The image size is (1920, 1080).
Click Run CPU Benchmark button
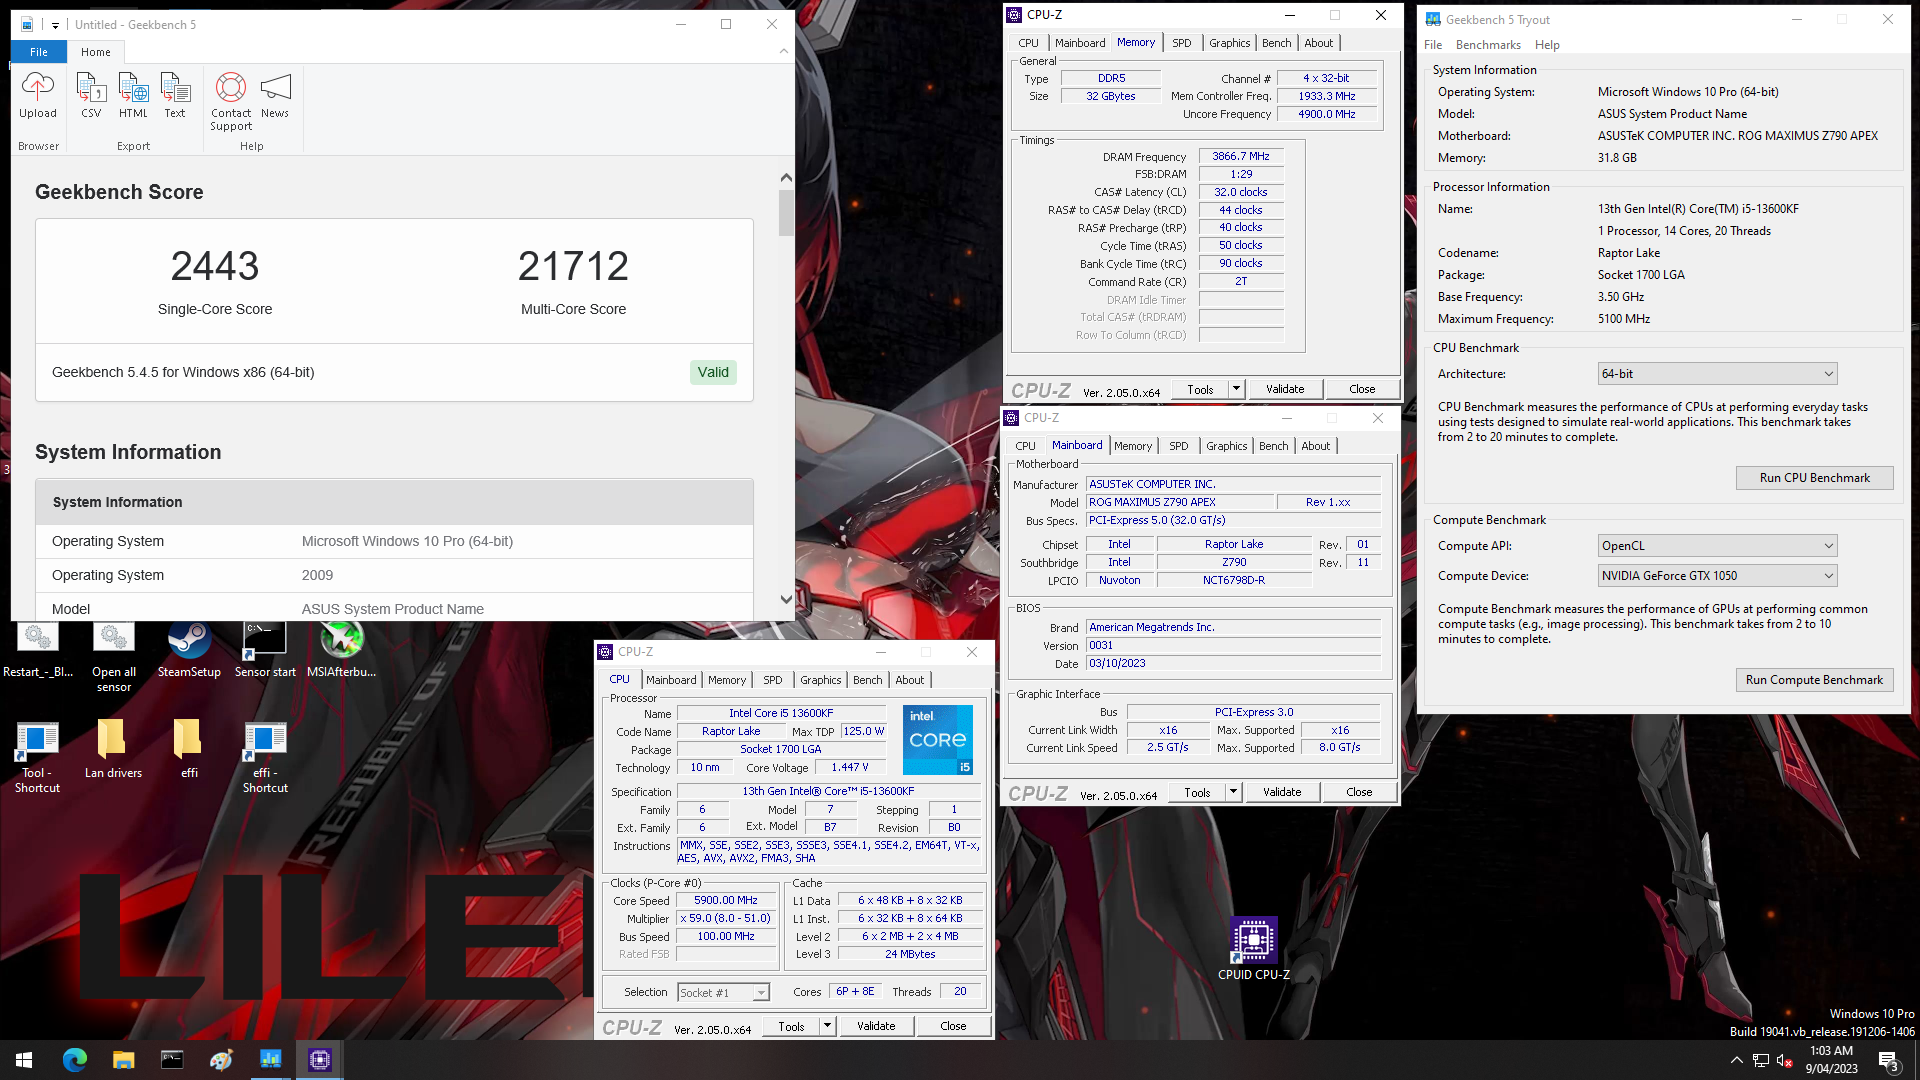click(1814, 478)
